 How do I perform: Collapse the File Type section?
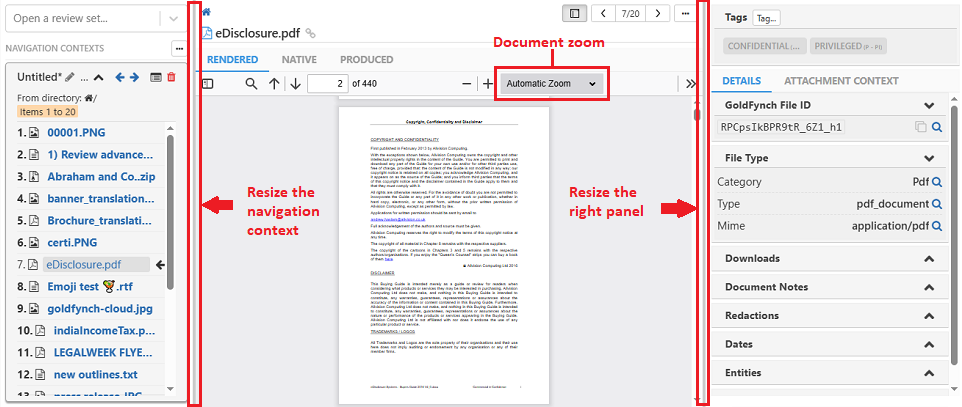[x=929, y=158]
